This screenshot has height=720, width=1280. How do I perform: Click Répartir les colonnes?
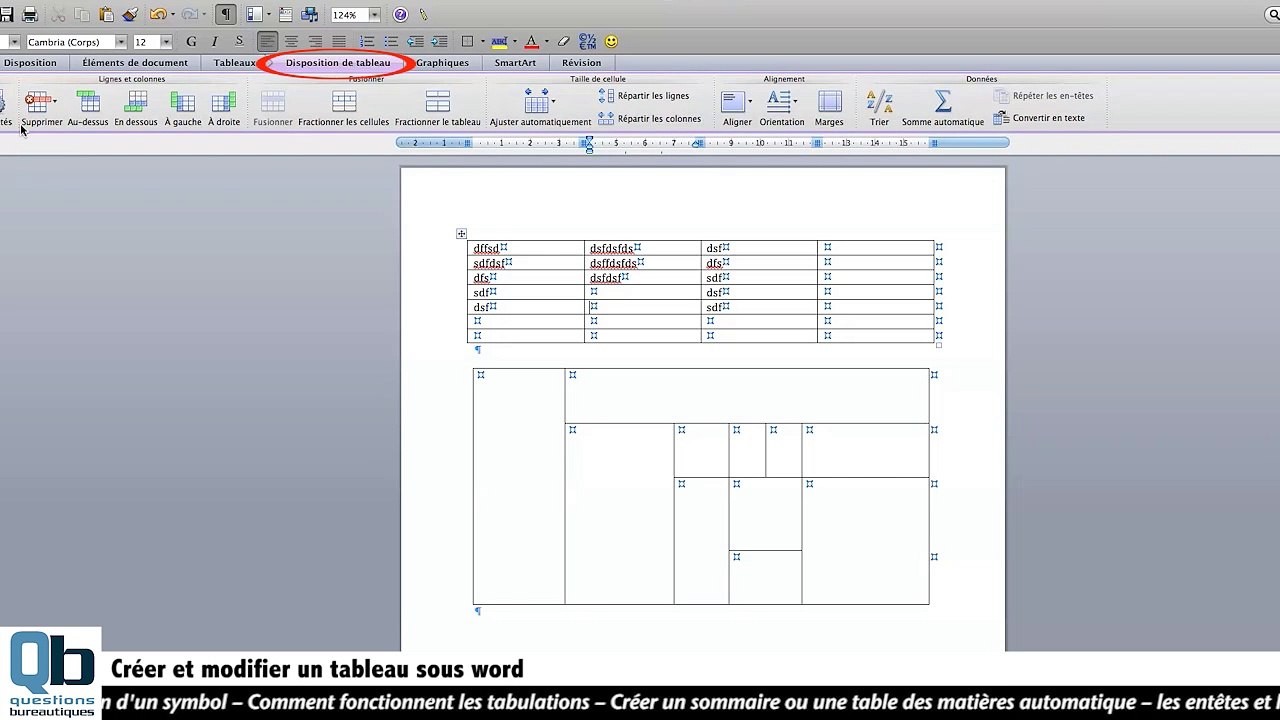[x=649, y=119]
